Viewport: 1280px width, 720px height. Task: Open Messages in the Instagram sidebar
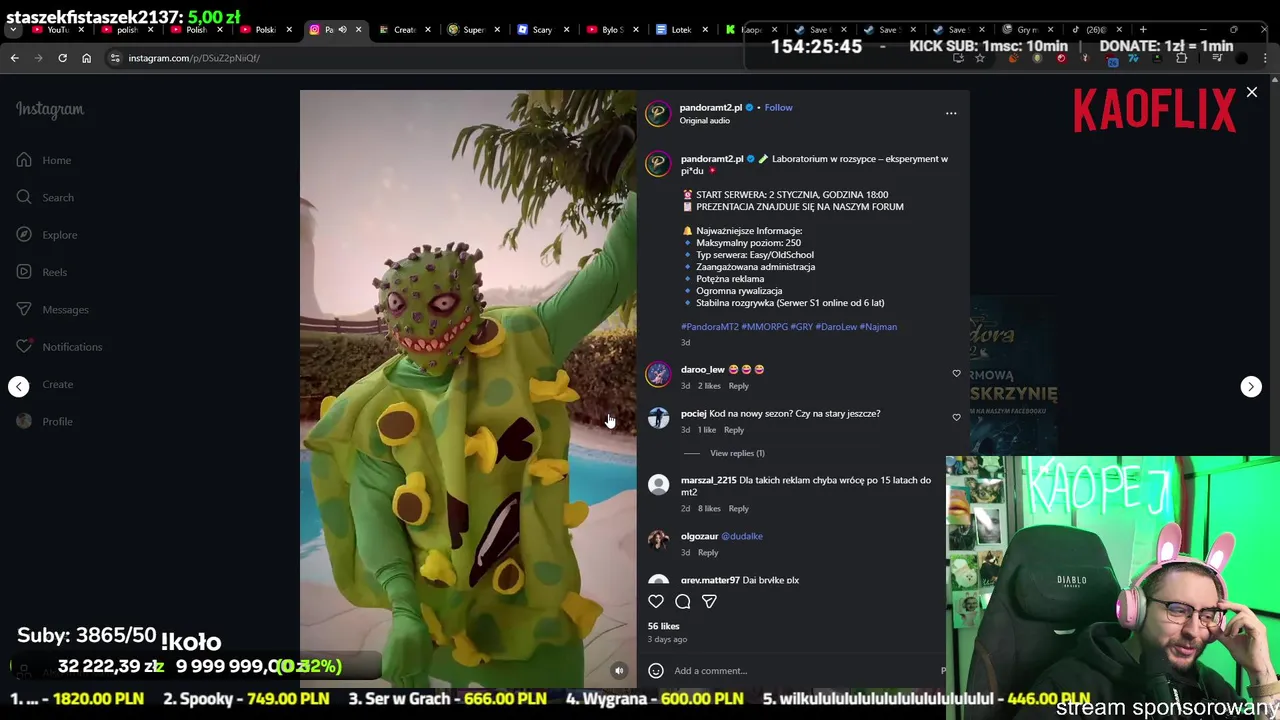click(x=53, y=309)
